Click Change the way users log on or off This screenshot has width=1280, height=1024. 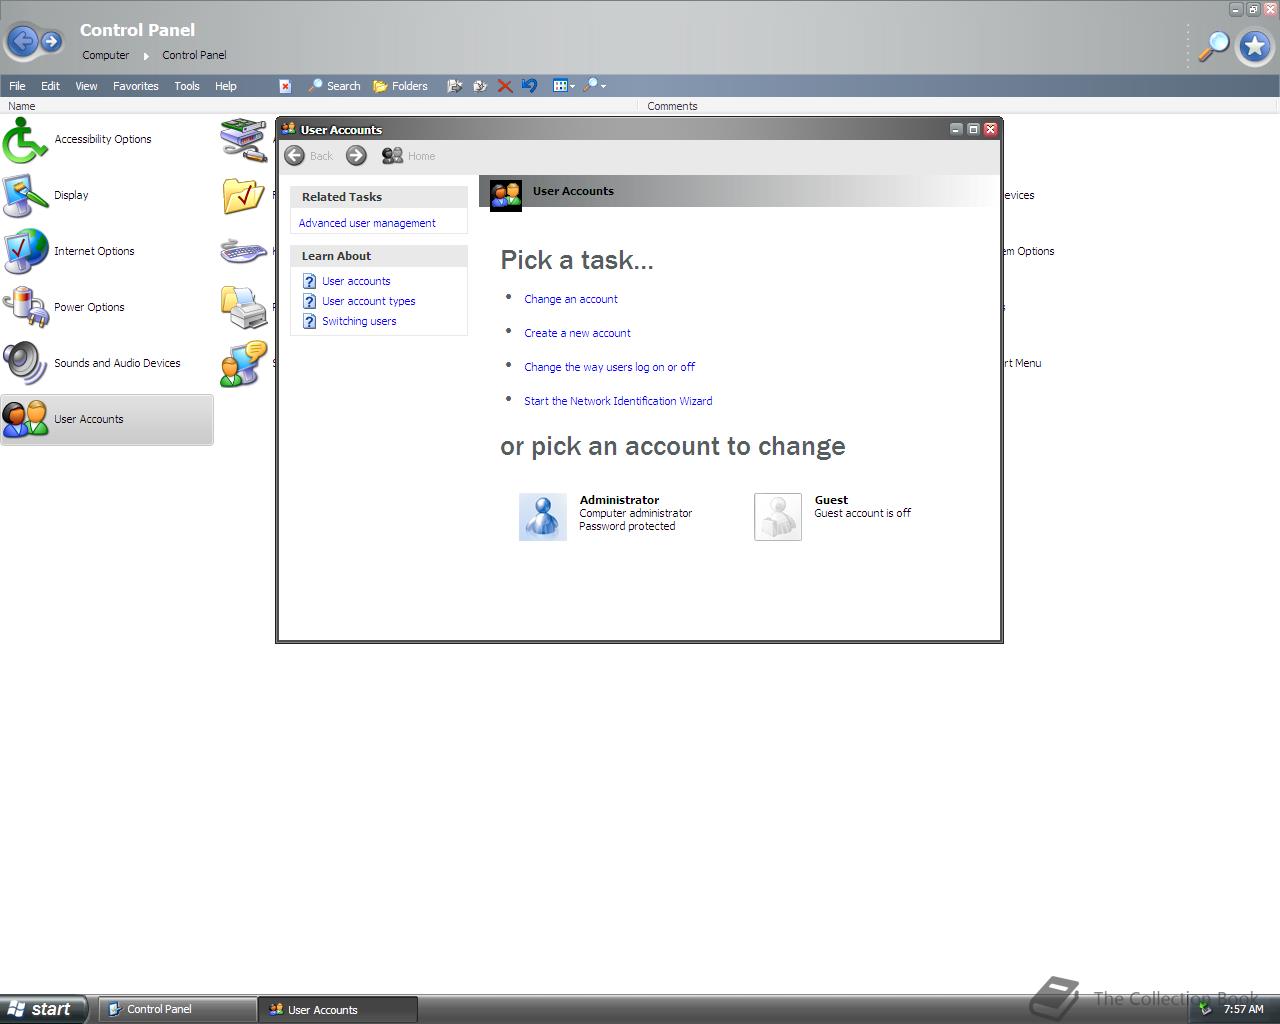609,367
